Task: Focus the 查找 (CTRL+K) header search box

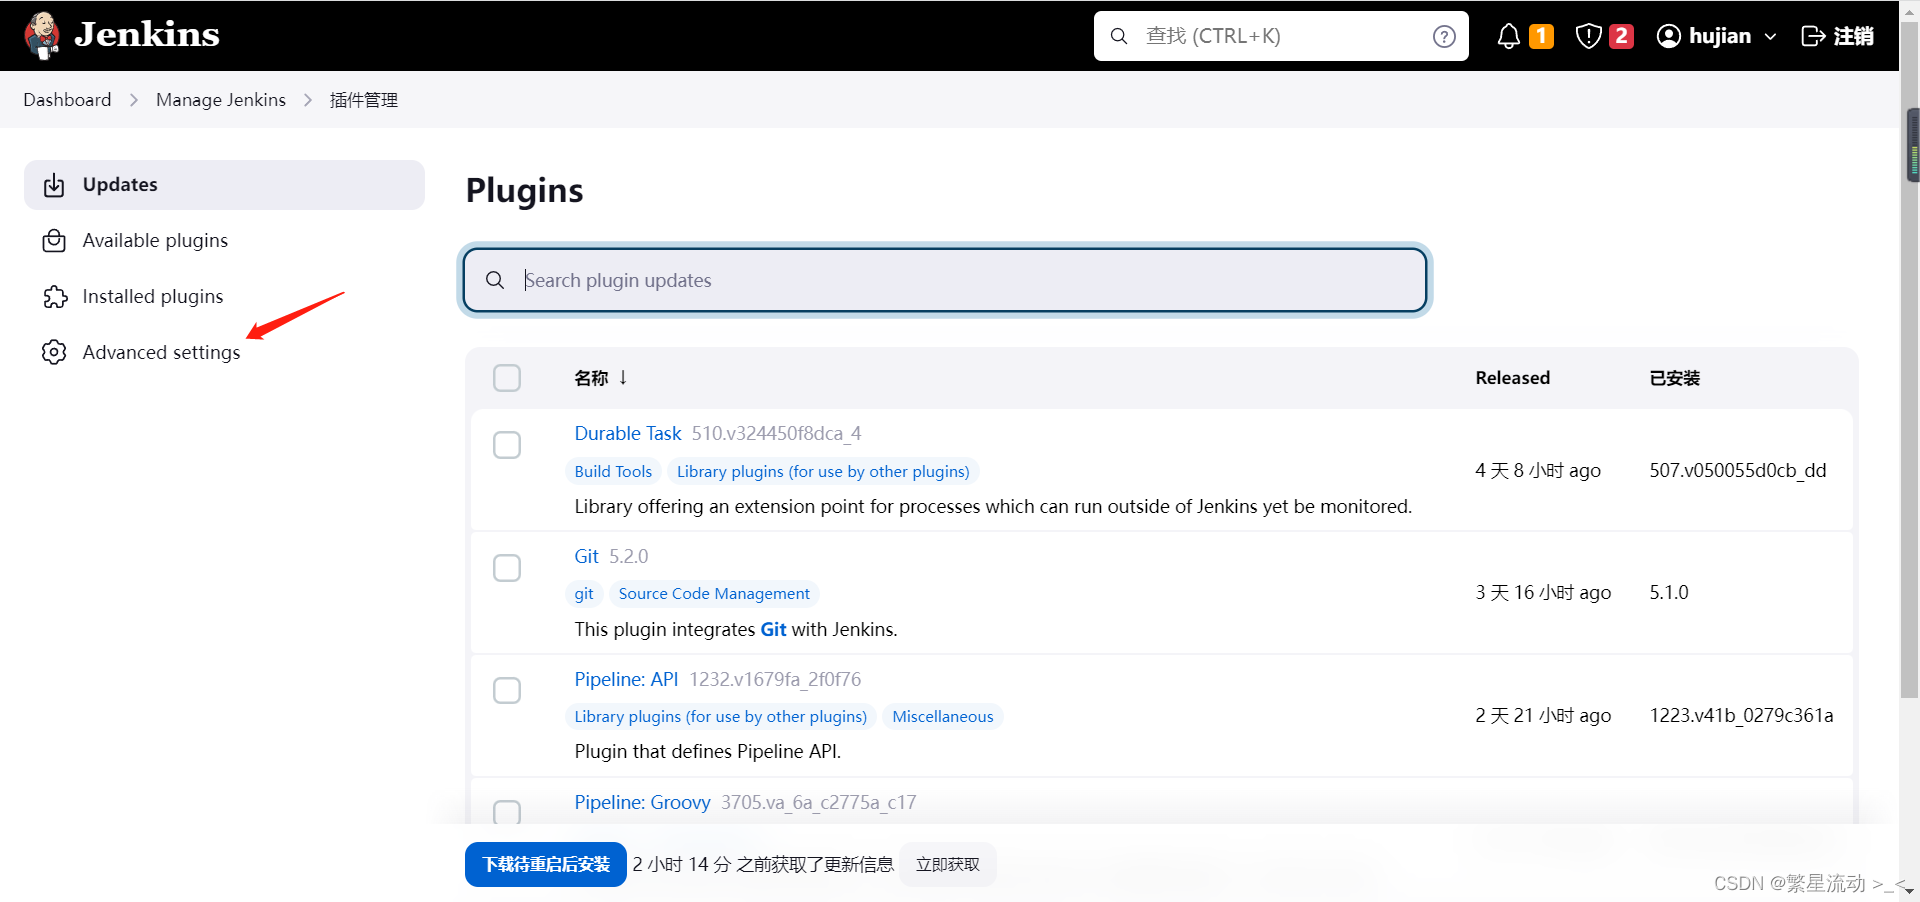Action: 1281,36
